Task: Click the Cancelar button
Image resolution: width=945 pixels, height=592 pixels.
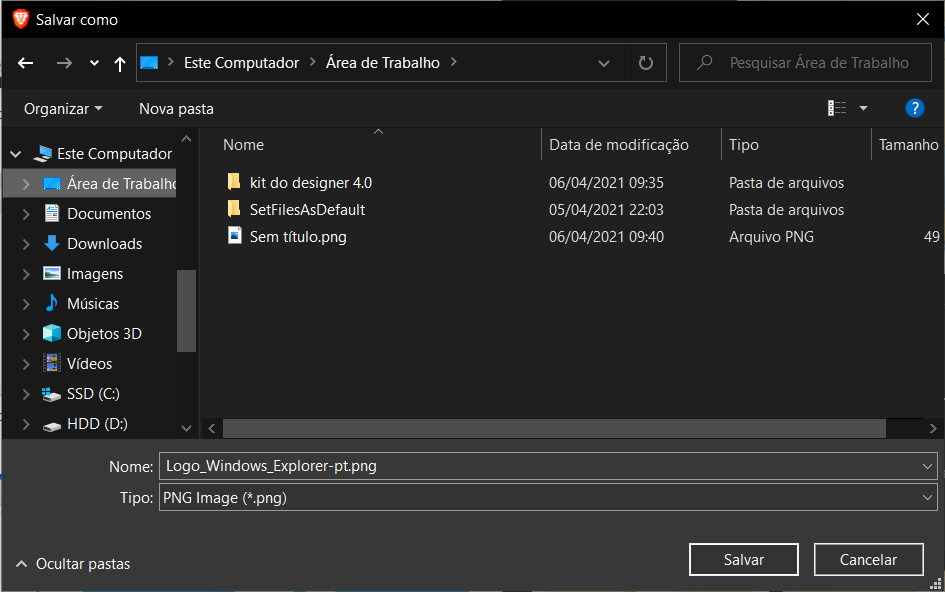Action: pos(868,559)
